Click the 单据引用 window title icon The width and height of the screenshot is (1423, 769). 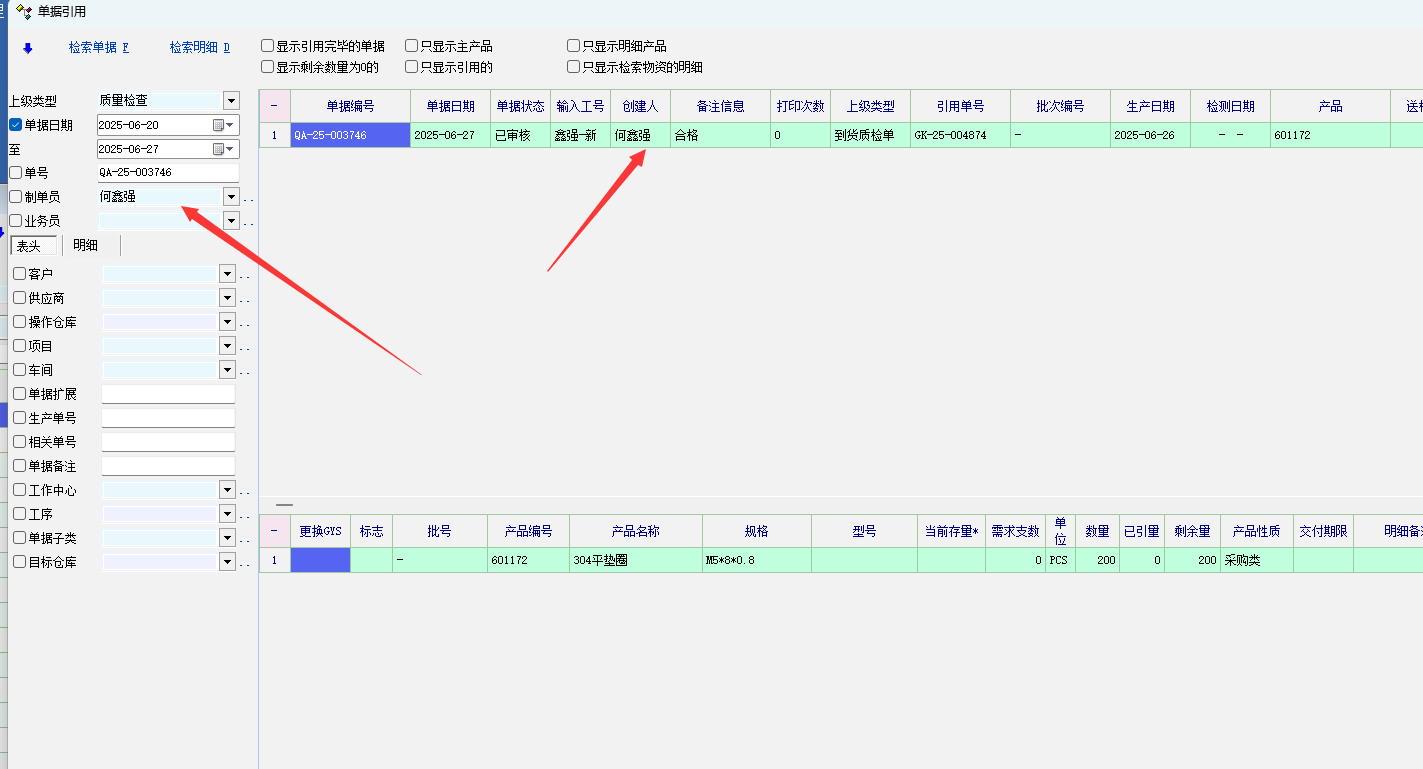click(24, 12)
